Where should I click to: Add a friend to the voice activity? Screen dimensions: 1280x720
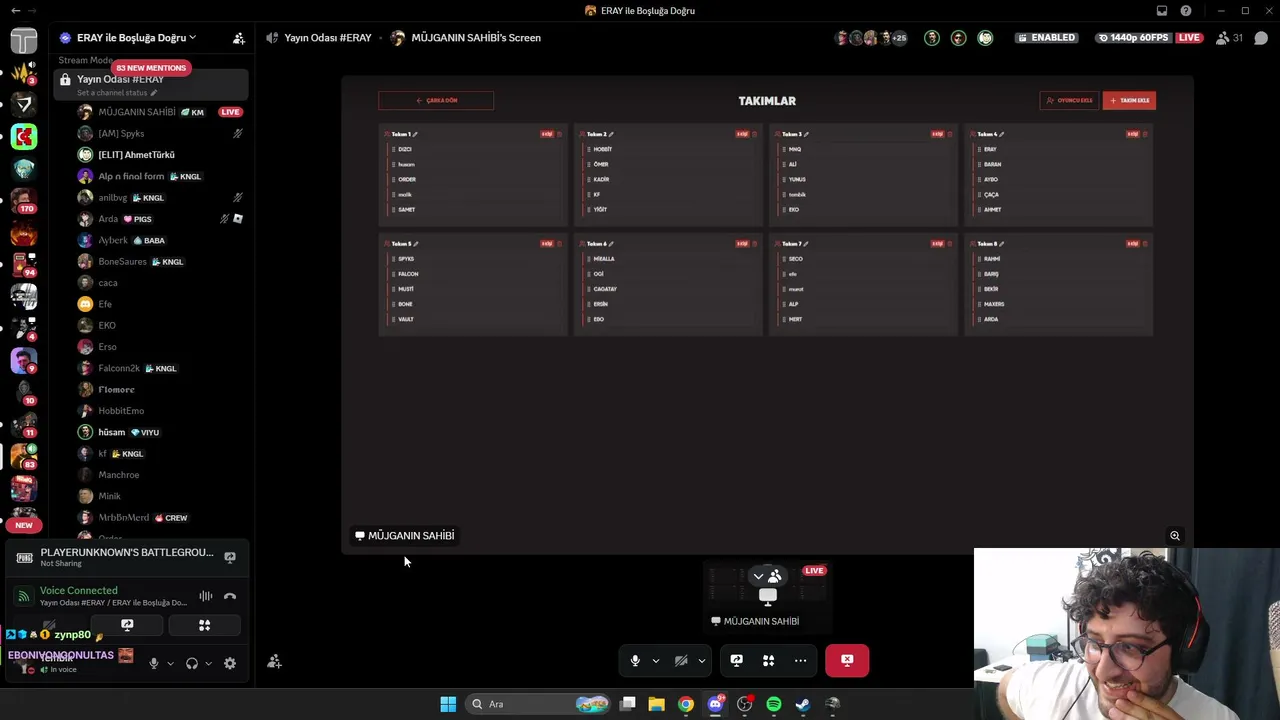[274, 661]
